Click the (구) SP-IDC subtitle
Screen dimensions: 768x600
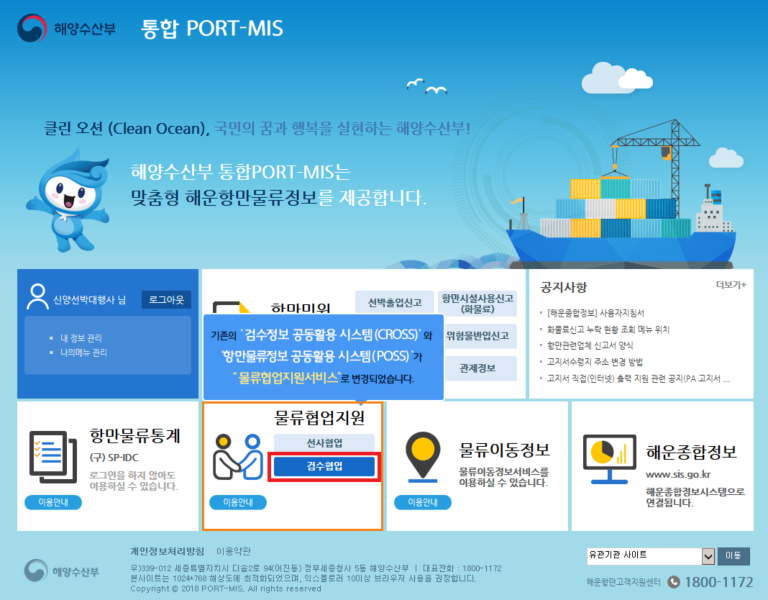pos(114,457)
